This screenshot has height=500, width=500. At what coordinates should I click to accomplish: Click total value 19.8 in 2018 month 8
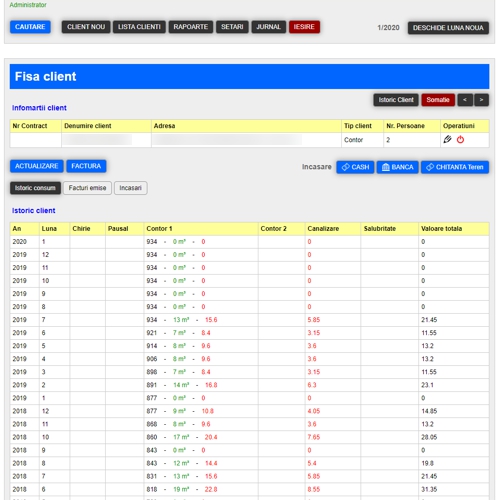point(427,463)
